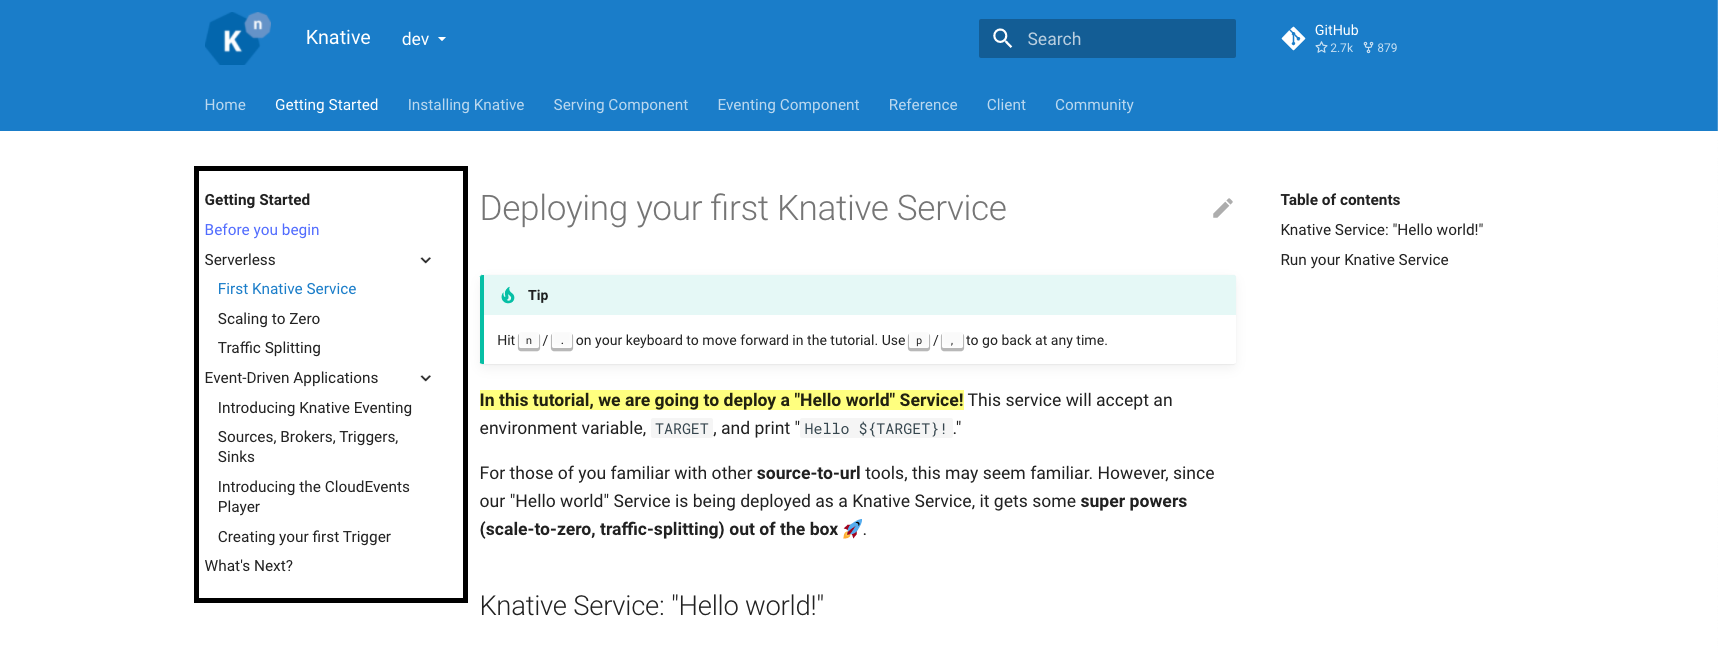Open the GitHub repository icon
Screen dimensions: 1718x652
pyautogui.click(x=1293, y=38)
